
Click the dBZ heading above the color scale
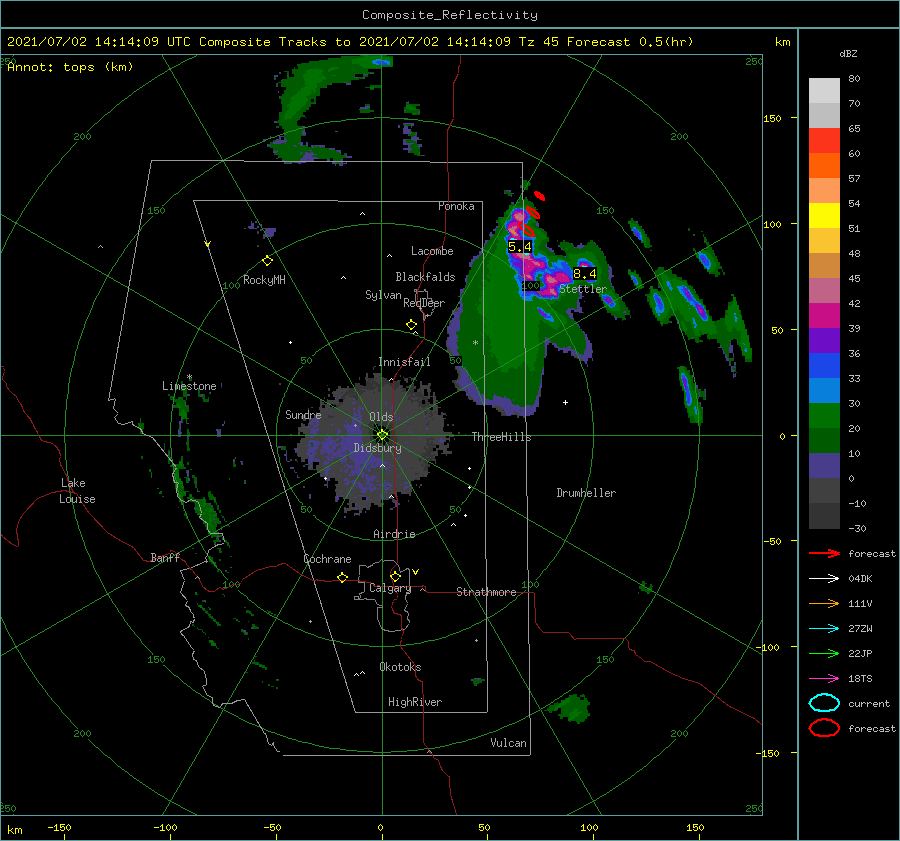(x=848, y=53)
